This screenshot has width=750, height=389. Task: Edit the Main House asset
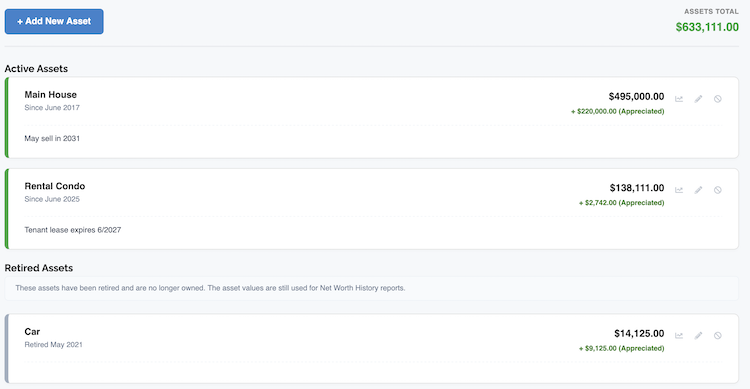(698, 99)
